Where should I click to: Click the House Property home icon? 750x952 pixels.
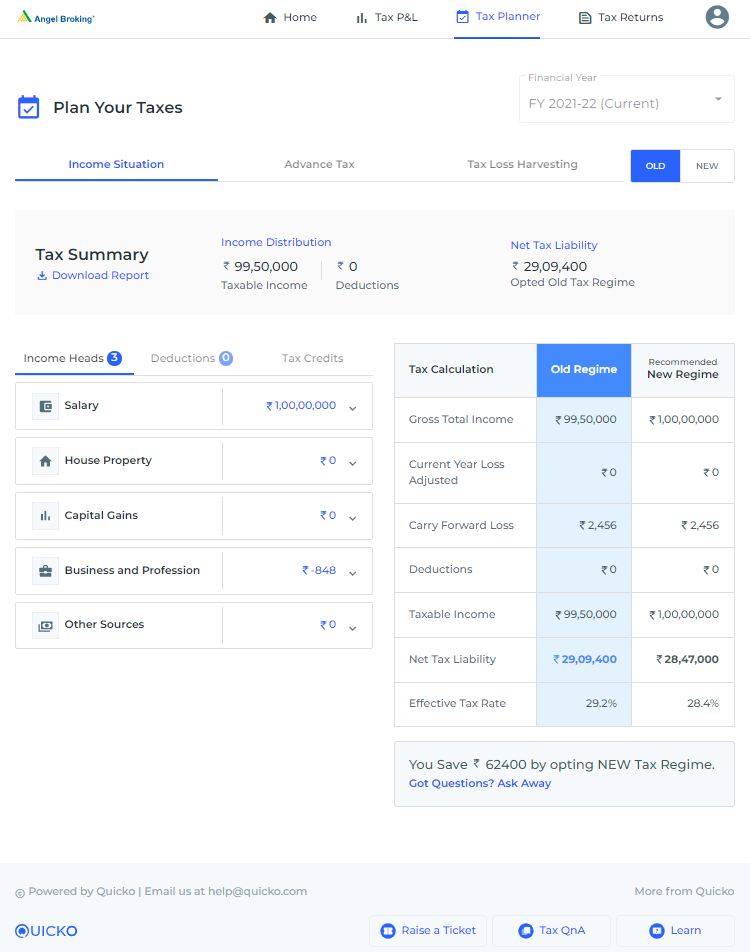46,461
